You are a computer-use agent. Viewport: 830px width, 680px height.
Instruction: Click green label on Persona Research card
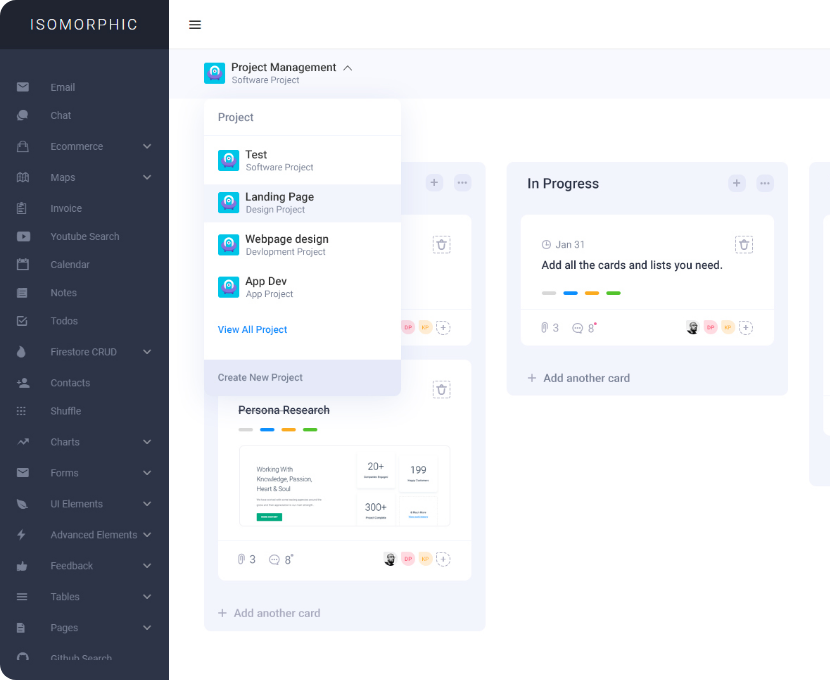(x=310, y=430)
